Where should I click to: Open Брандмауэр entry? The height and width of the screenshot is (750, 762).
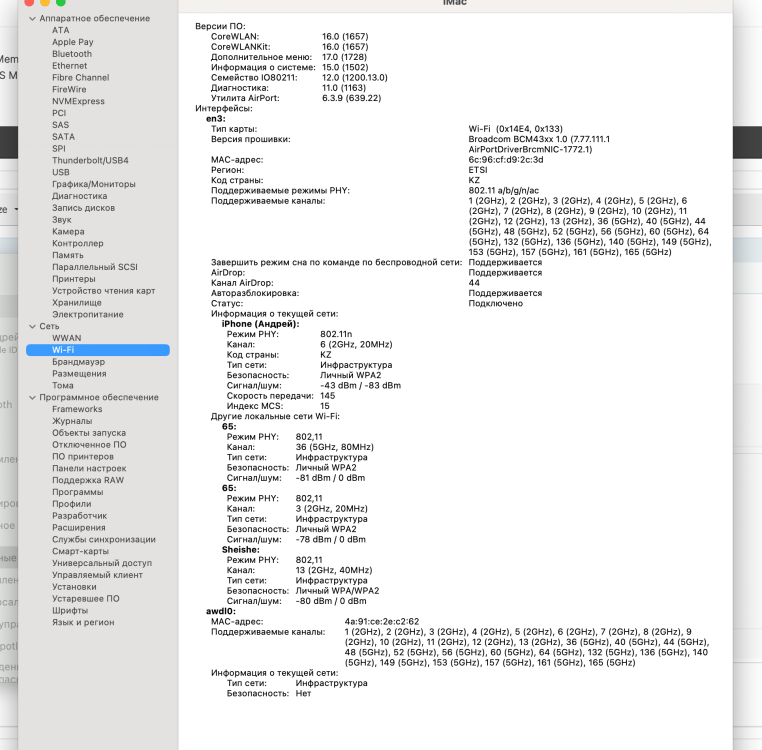click(x=78, y=362)
